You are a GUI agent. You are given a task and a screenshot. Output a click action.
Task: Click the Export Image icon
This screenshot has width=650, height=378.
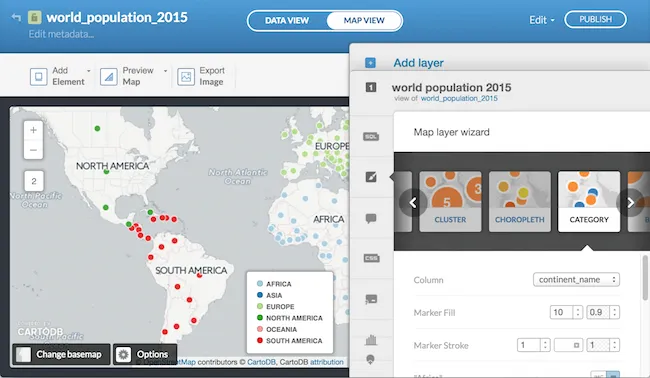pos(186,77)
